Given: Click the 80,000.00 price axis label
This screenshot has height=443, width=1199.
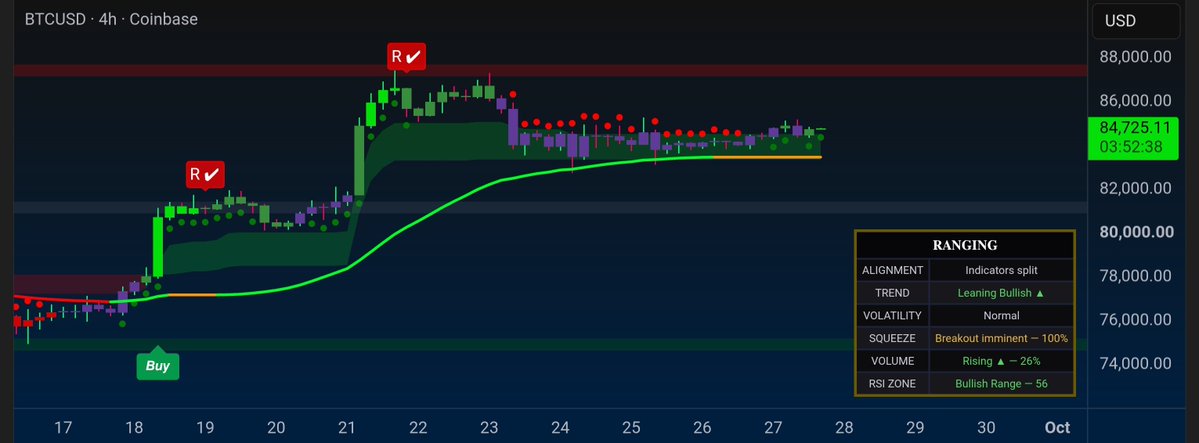Looking at the screenshot, I should pos(1136,232).
